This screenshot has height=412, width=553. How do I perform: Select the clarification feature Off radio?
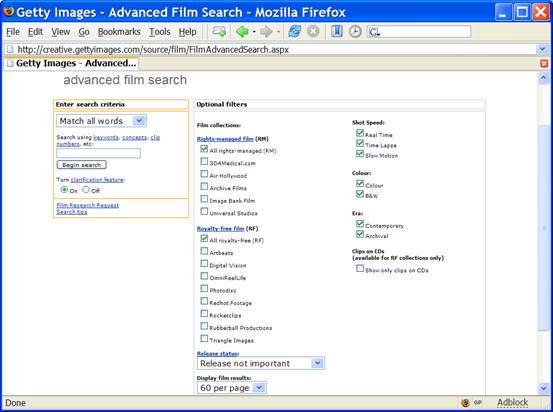tap(86, 190)
